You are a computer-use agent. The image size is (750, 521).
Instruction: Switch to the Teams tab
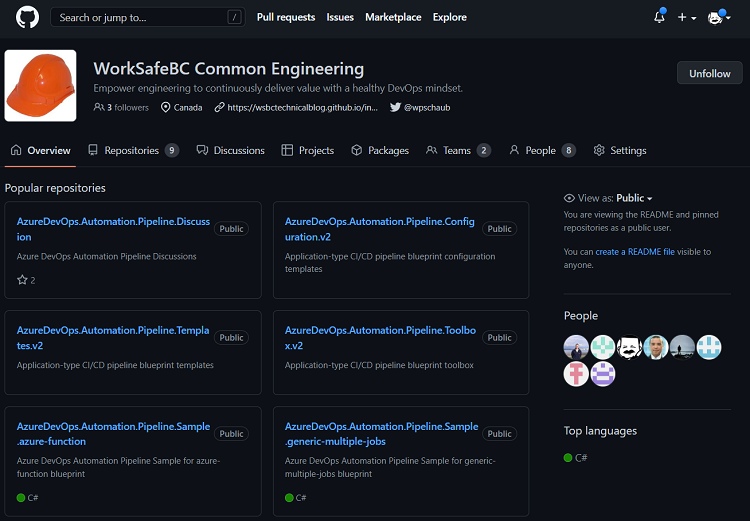coord(458,150)
